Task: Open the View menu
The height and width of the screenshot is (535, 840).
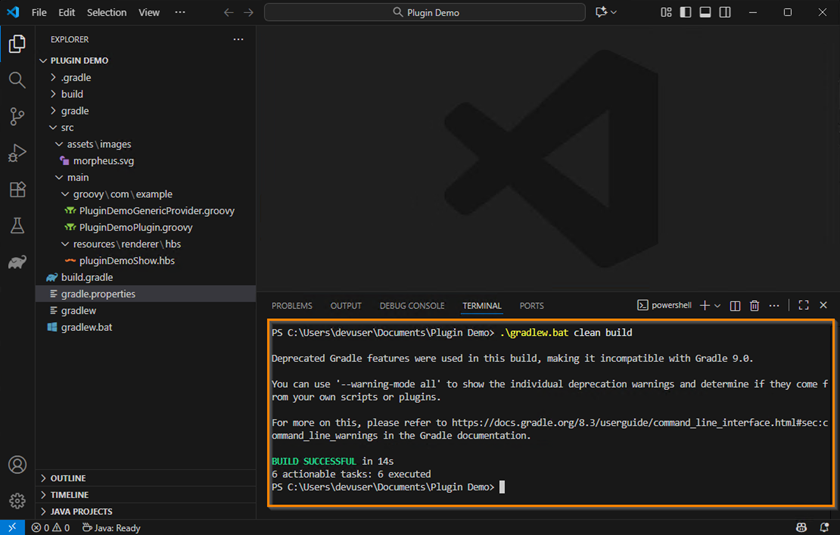Action: [149, 12]
